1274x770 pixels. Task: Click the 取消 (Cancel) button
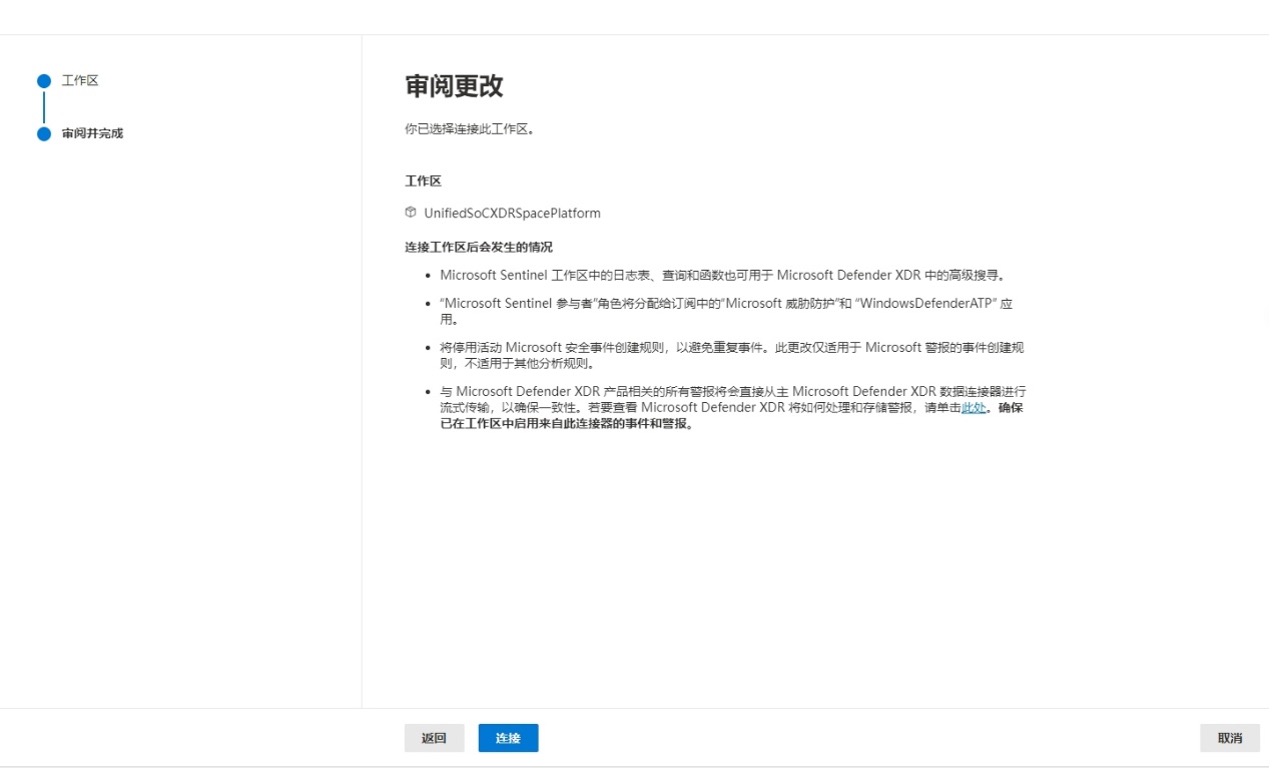(x=1230, y=738)
